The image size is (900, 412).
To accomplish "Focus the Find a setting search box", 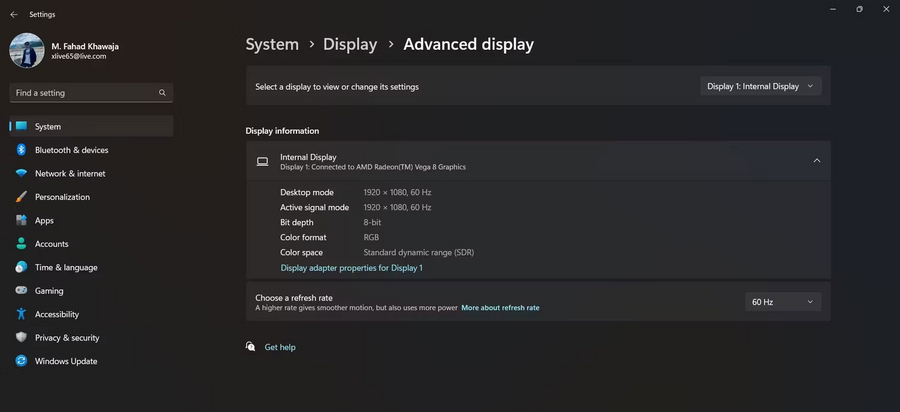I will (x=91, y=93).
